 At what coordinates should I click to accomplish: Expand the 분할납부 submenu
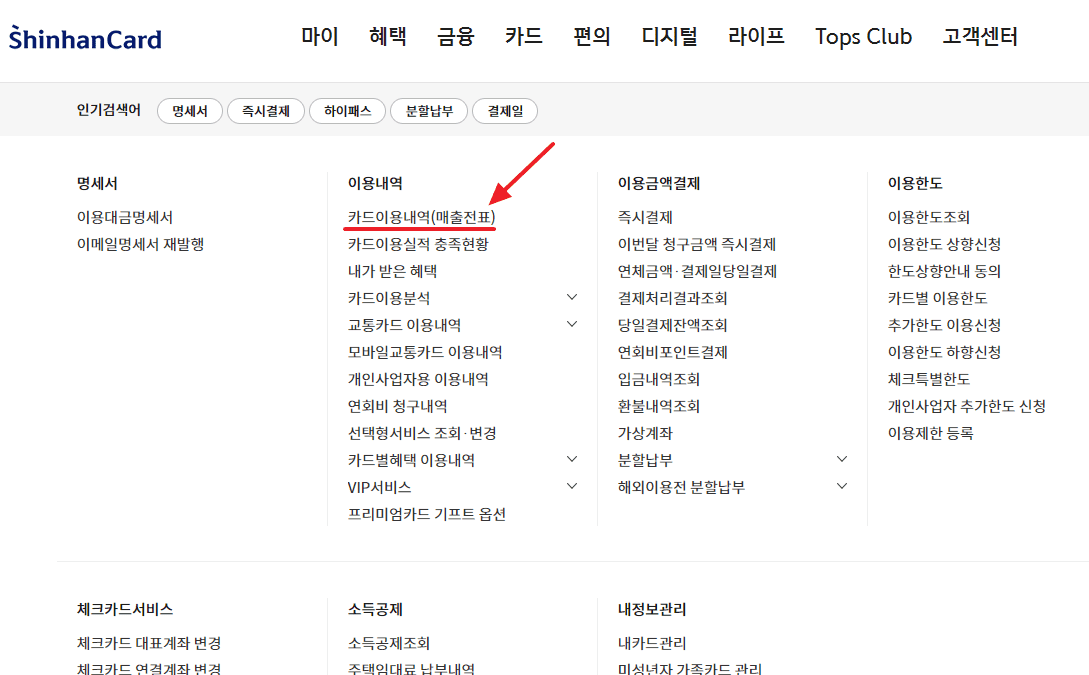click(841, 458)
